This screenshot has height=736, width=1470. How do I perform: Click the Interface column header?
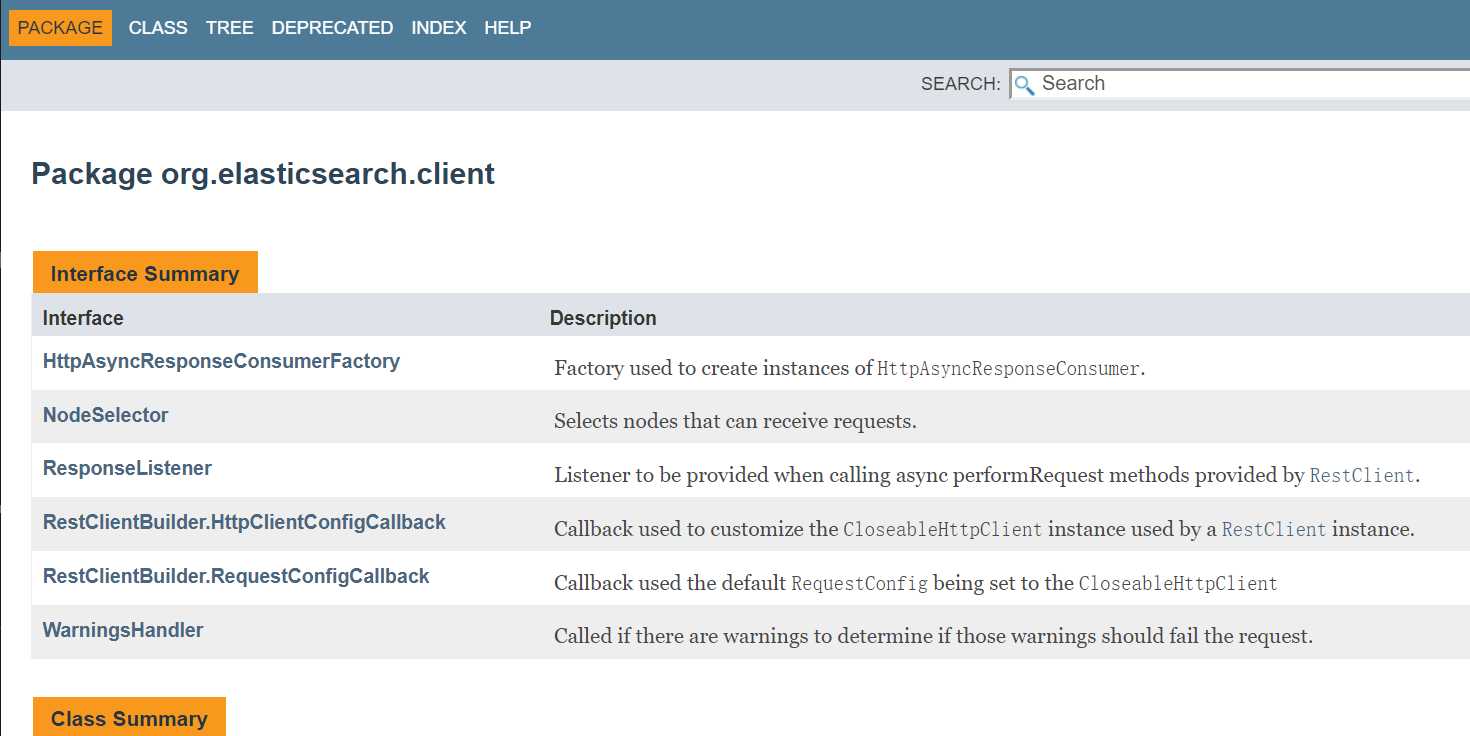click(83, 318)
